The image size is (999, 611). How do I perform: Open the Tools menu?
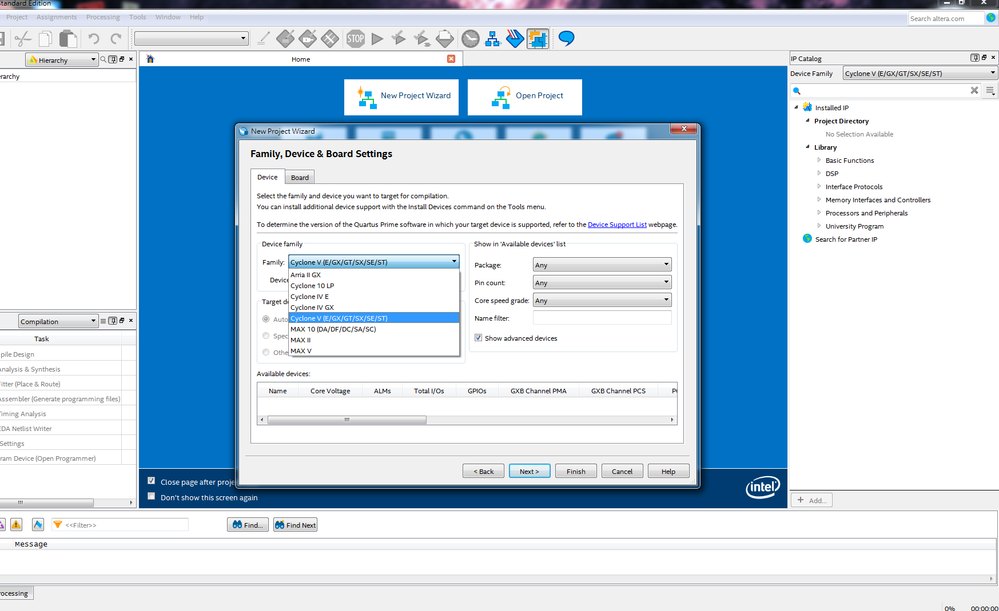click(x=137, y=17)
